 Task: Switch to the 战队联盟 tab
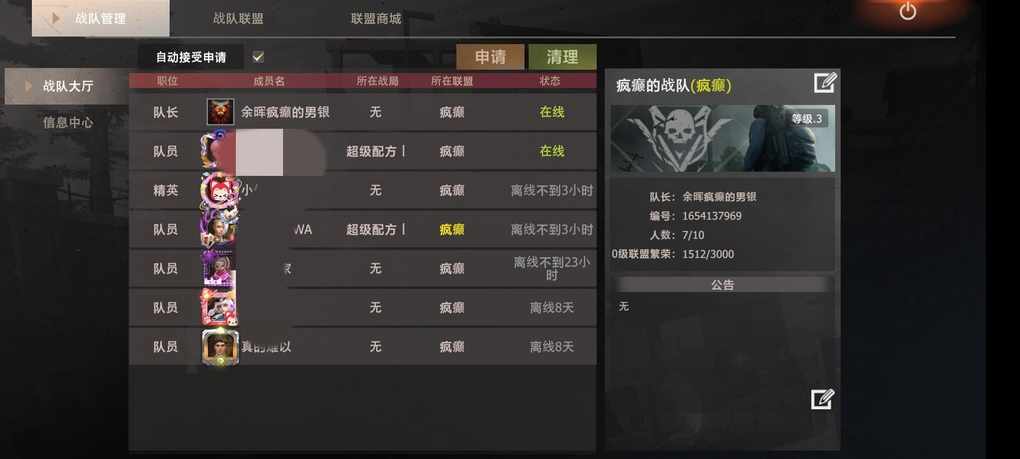pos(238,18)
